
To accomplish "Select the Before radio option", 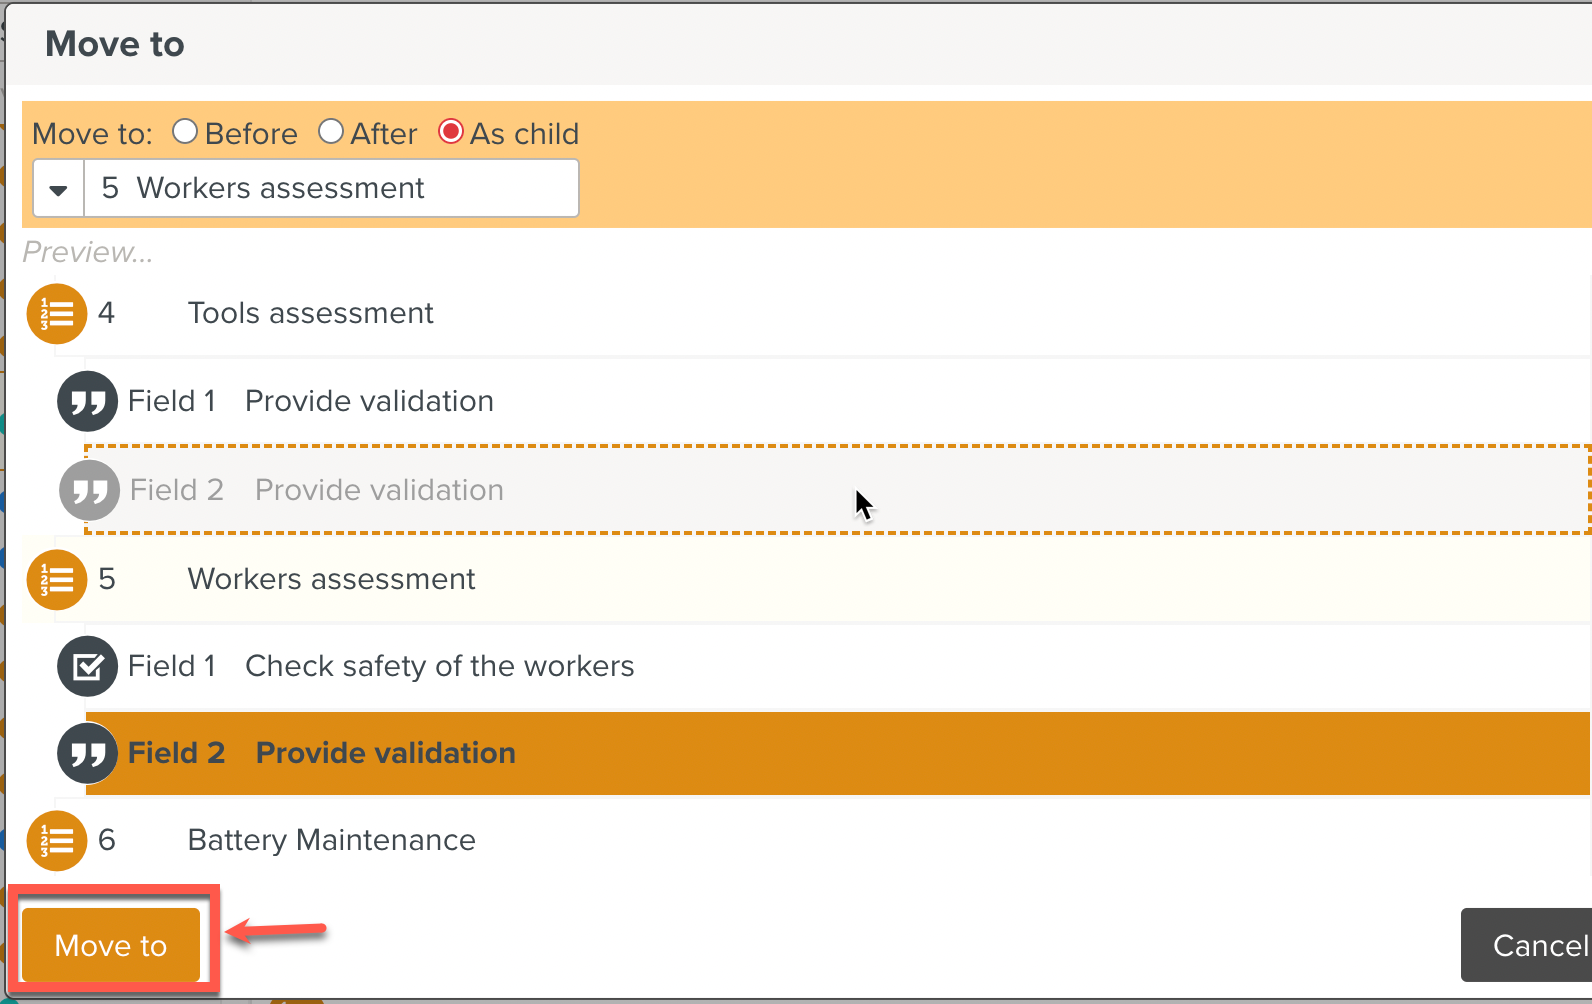I will (x=185, y=132).
